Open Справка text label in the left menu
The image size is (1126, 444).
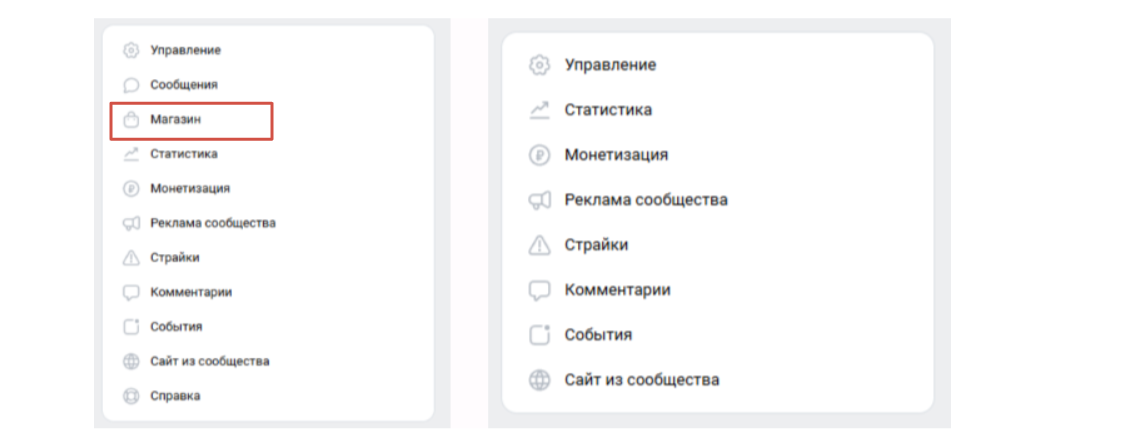coord(175,396)
